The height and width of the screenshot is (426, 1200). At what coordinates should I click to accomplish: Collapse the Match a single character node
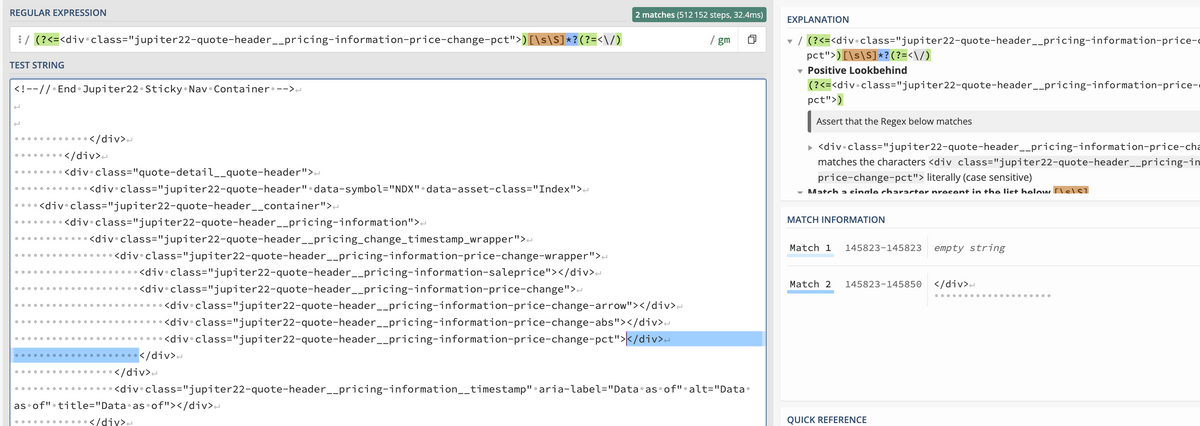(800, 191)
